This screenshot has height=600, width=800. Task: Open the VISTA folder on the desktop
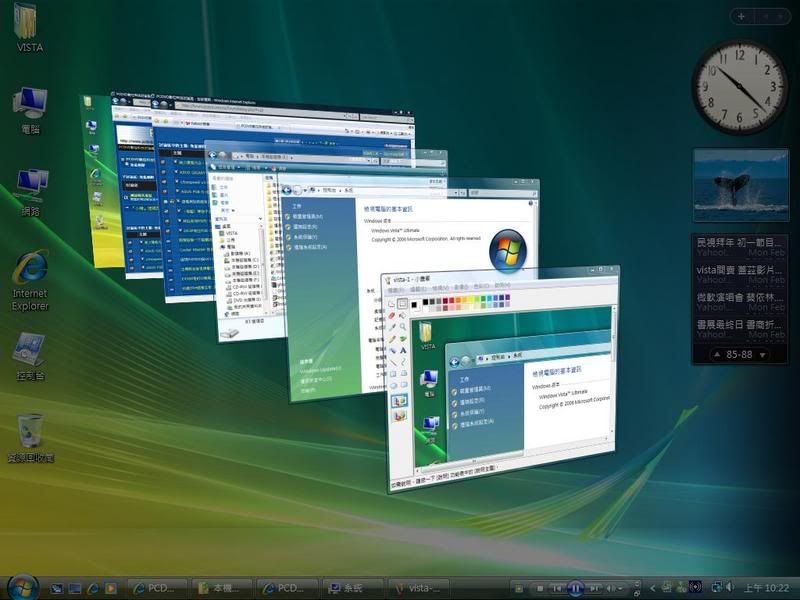coord(30,28)
